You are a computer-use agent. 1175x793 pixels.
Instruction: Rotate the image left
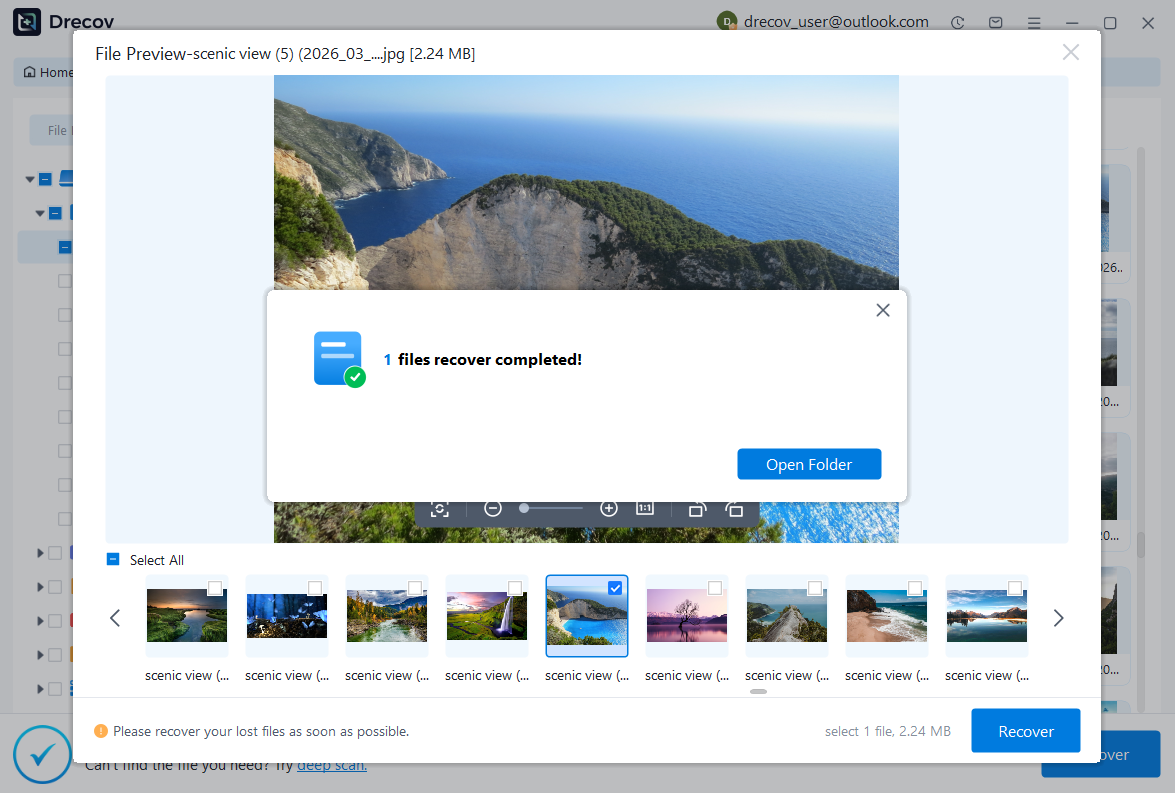click(697, 509)
